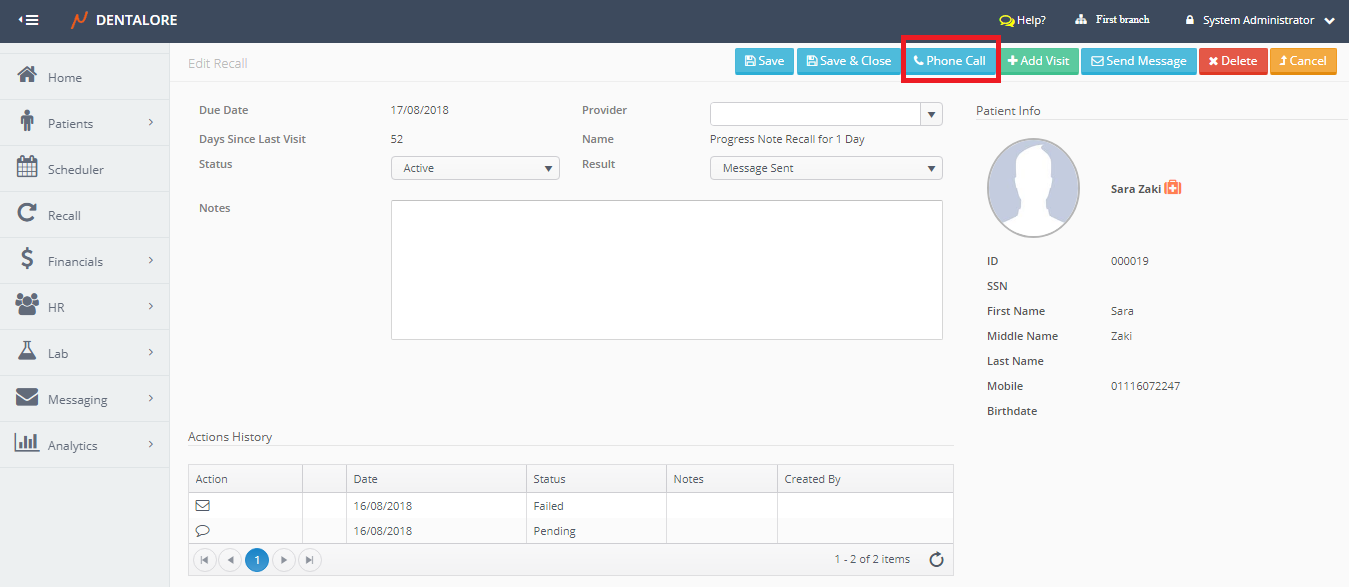
Task: Collapse sidebar using the hamburger menu icon
Action: [29, 20]
